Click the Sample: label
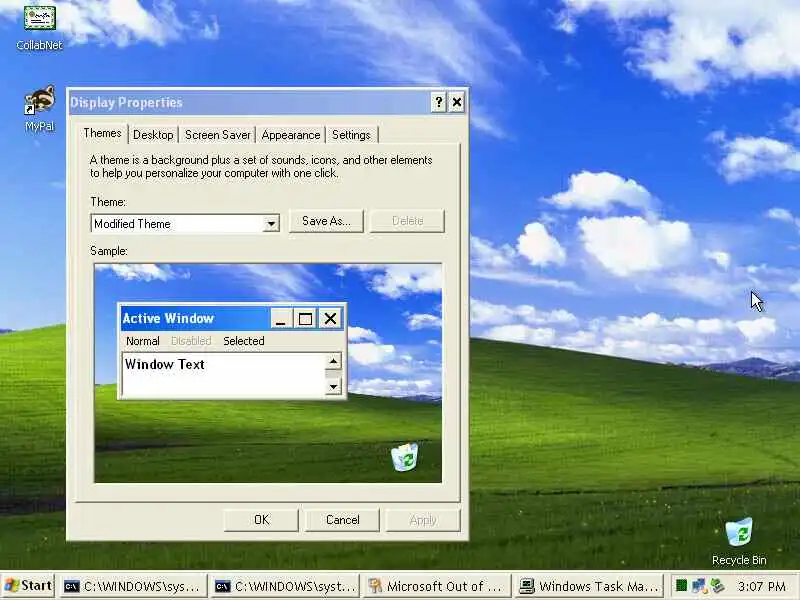The width and height of the screenshot is (800, 600). [x=109, y=251]
